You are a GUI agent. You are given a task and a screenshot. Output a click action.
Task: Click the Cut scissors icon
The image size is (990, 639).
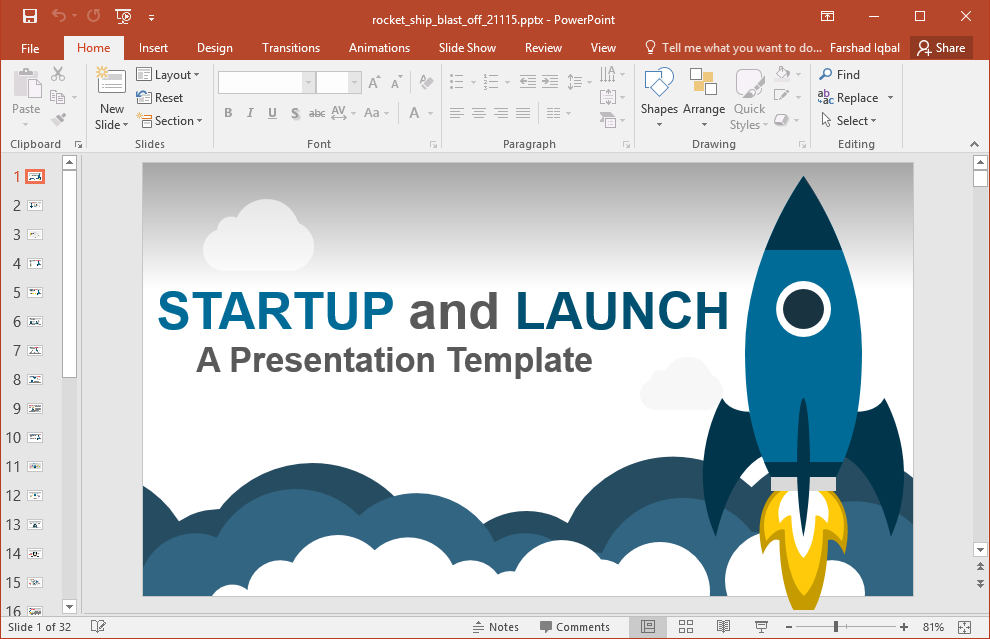click(x=58, y=74)
